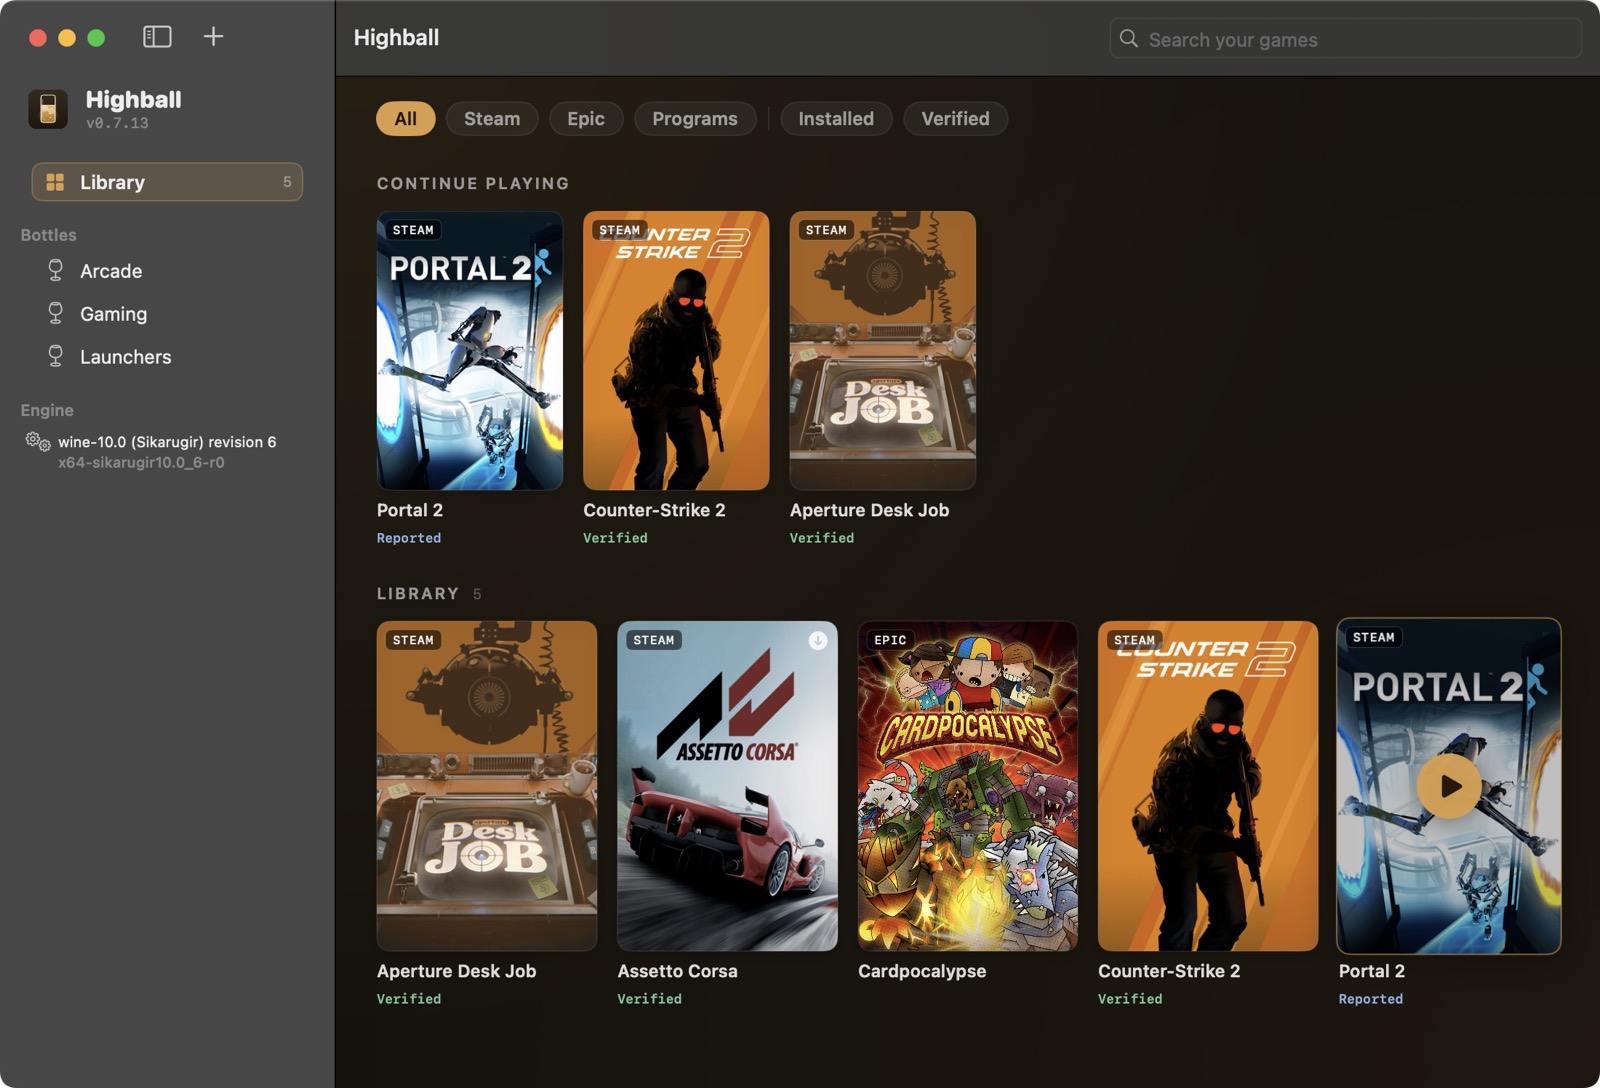
Task: Open Counter-Strike 2 cover in Continue Playing
Action: (x=676, y=350)
